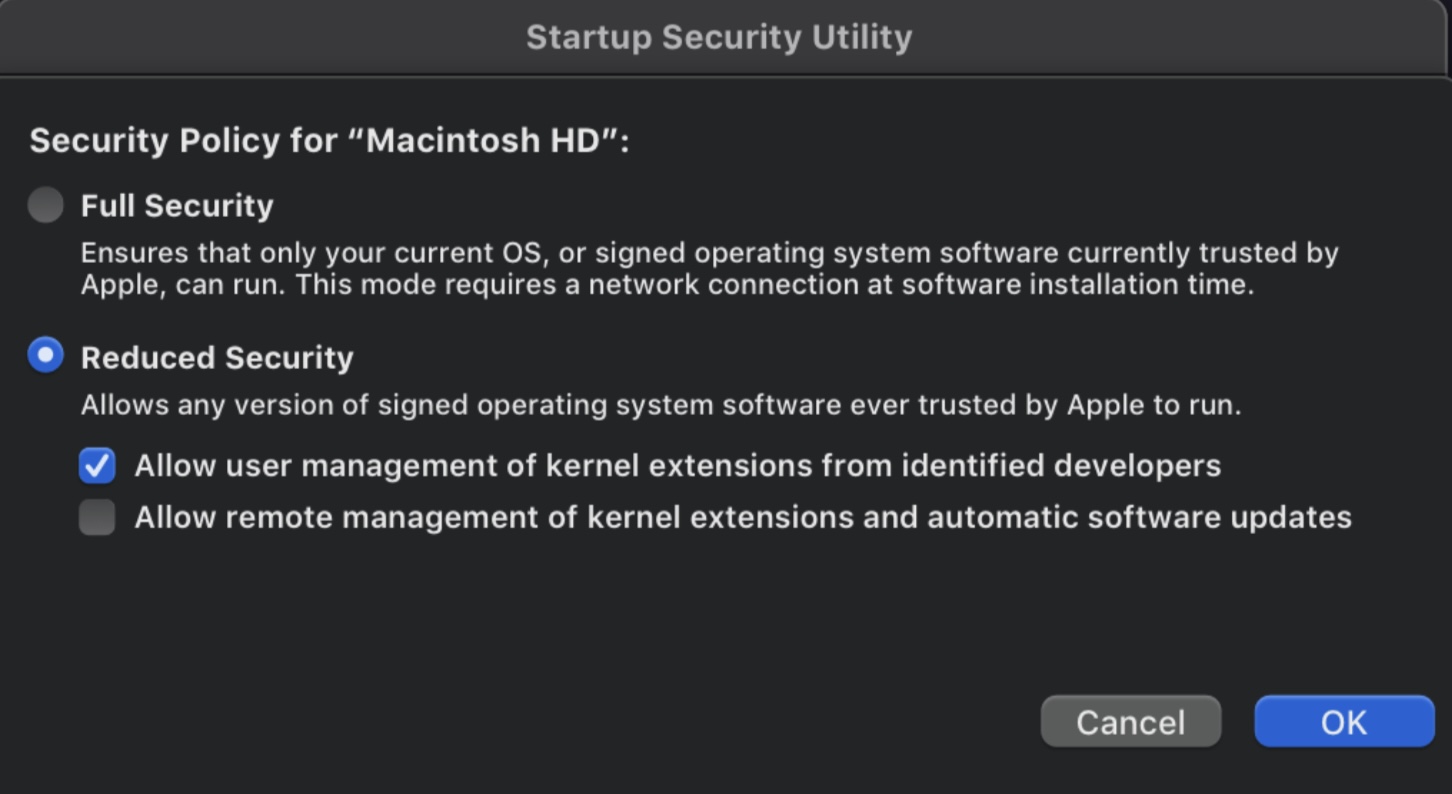The height and width of the screenshot is (794, 1452).
Task: Select the Full Security radio button
Action: pyautogui.click(x=45, y=205)
